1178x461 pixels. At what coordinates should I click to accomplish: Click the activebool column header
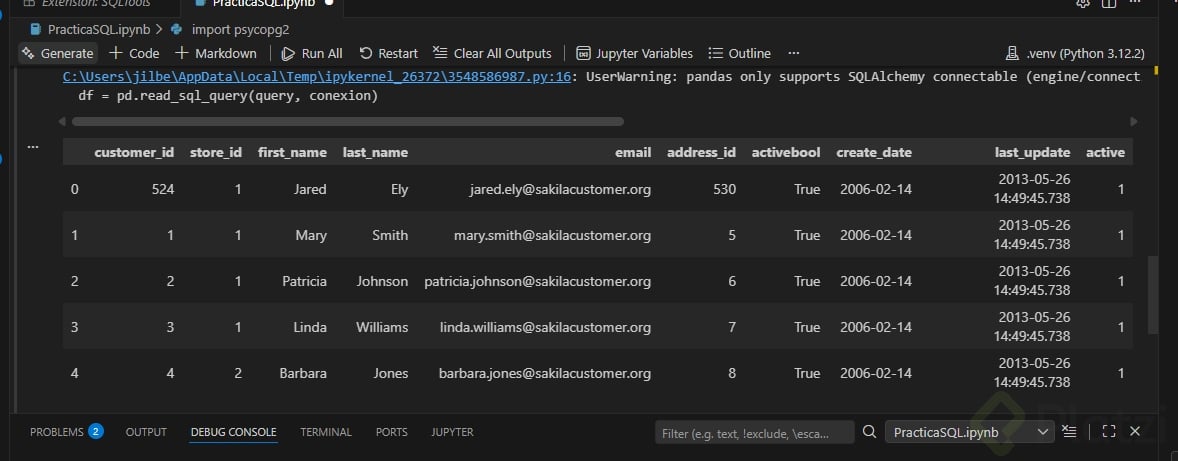[786, 152]
